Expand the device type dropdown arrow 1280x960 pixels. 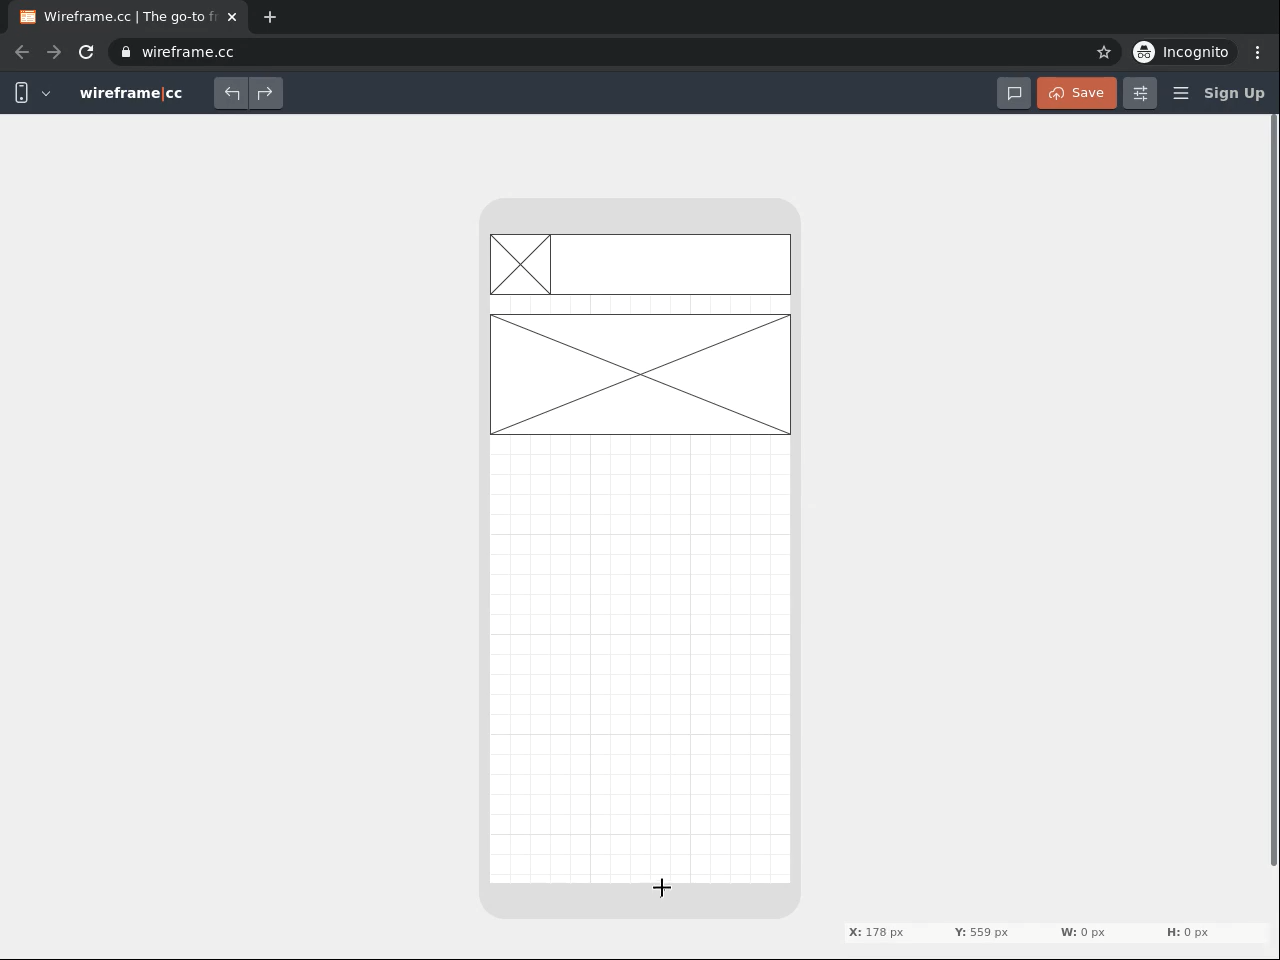point(46,93)
